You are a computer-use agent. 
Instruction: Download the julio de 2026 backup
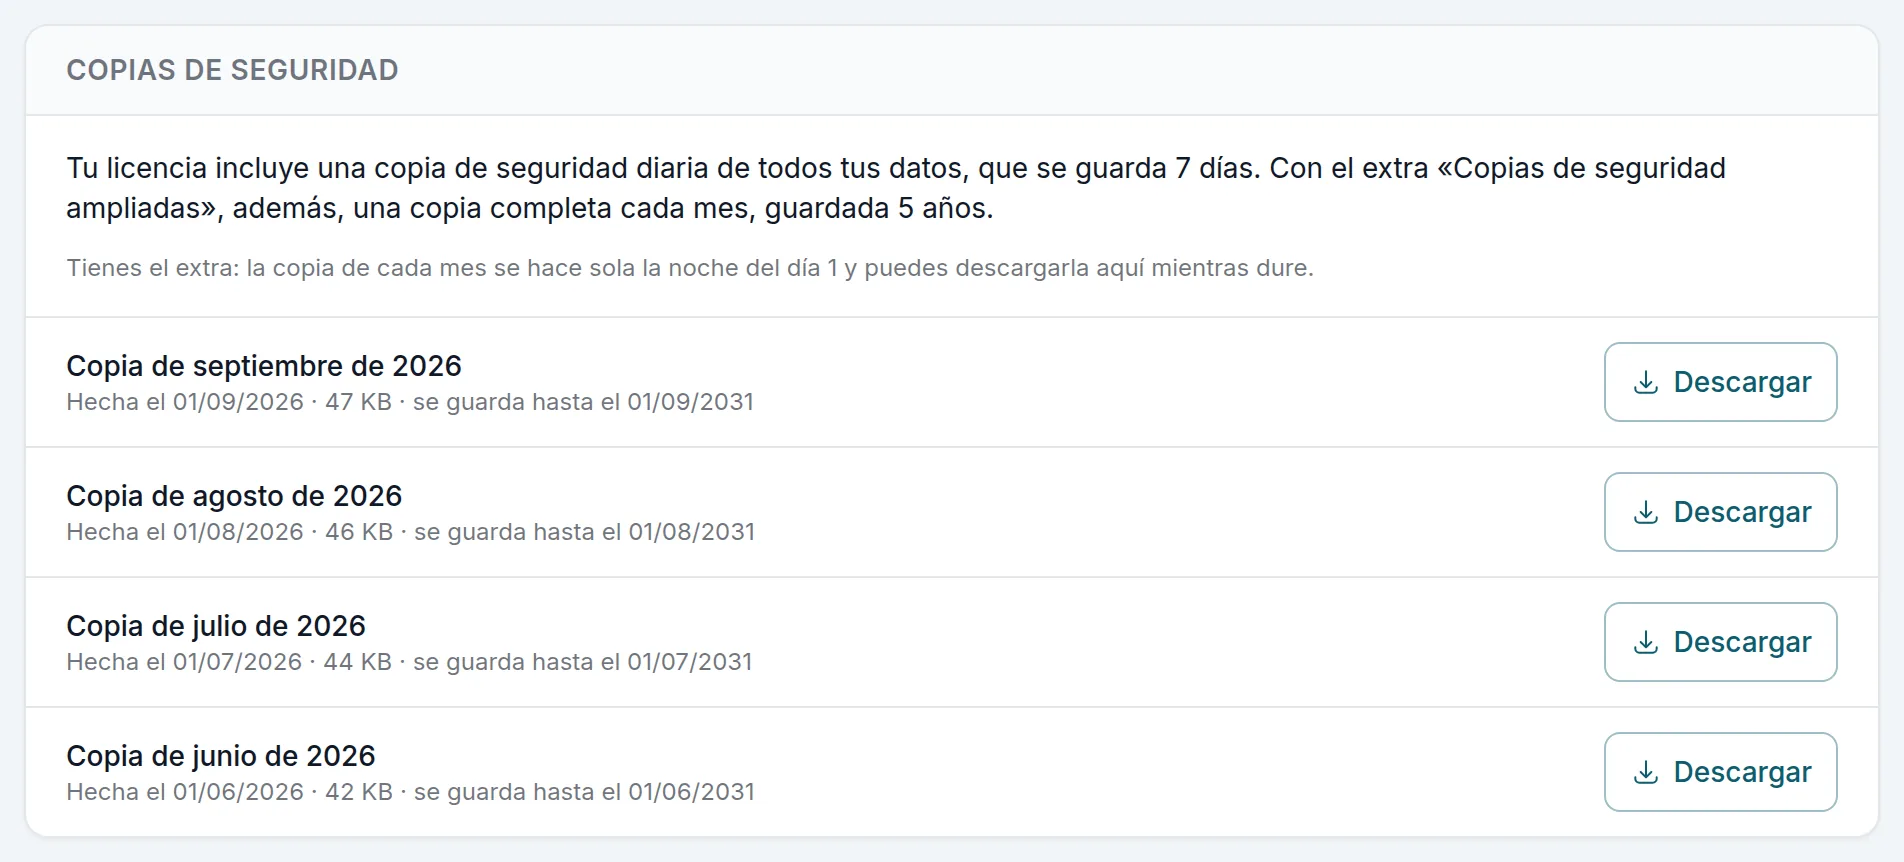(1720, 642)
